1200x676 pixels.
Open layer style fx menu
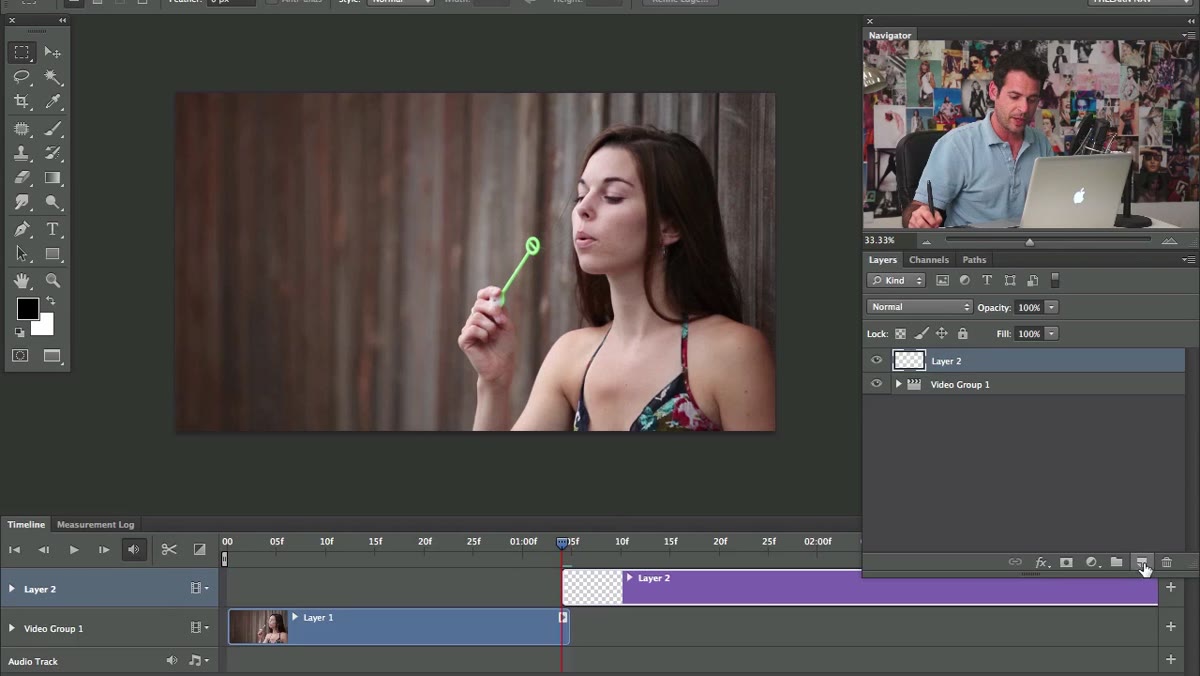pyautogui.click(x=1041, y=563)
